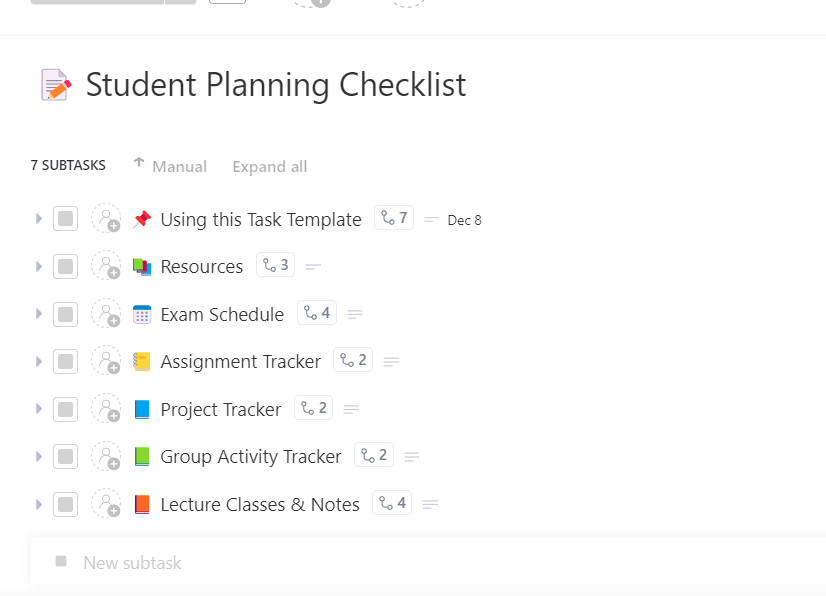Image resolution: width=826 pixels, height=596 pixels.
Task: Click the description icon next to Dec 8
Action: 431,219
